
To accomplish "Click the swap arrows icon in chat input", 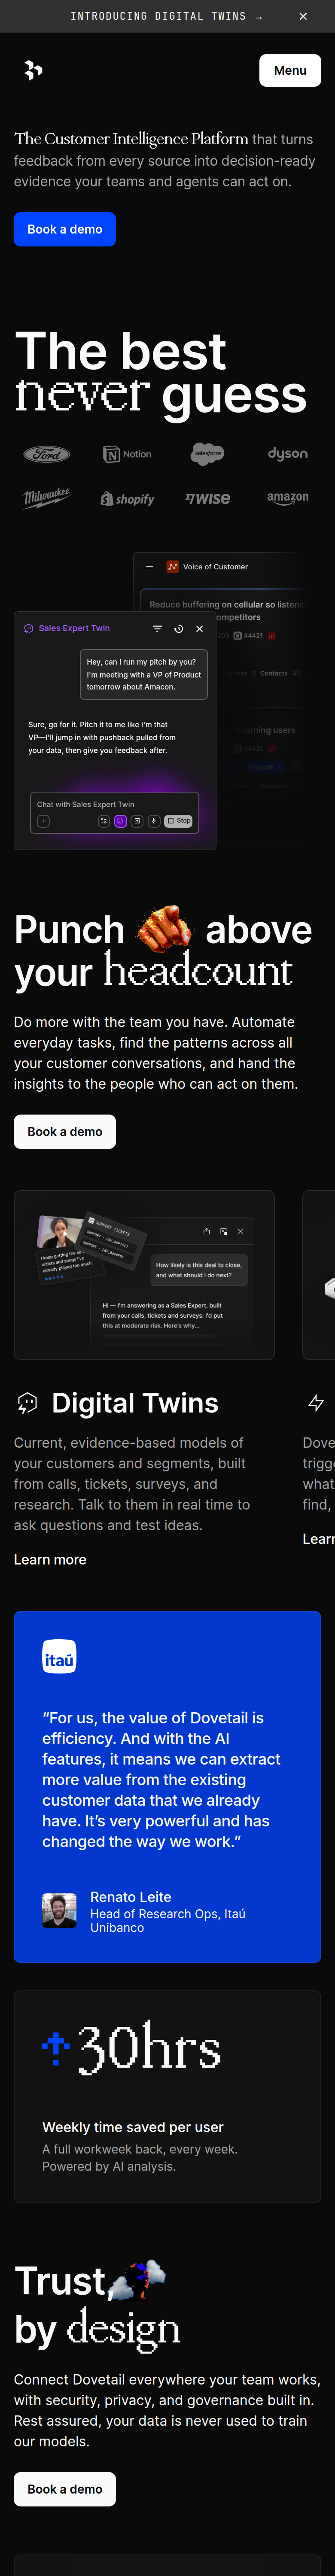I will (103, 821).
